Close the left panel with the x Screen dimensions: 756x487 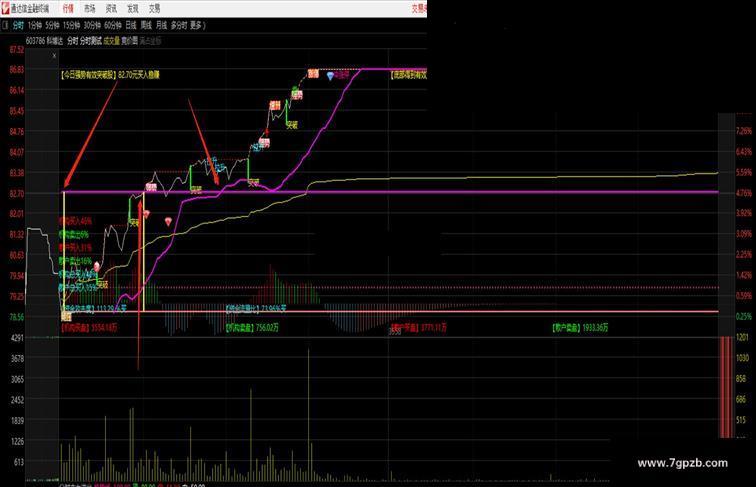(x=54, y=56)
